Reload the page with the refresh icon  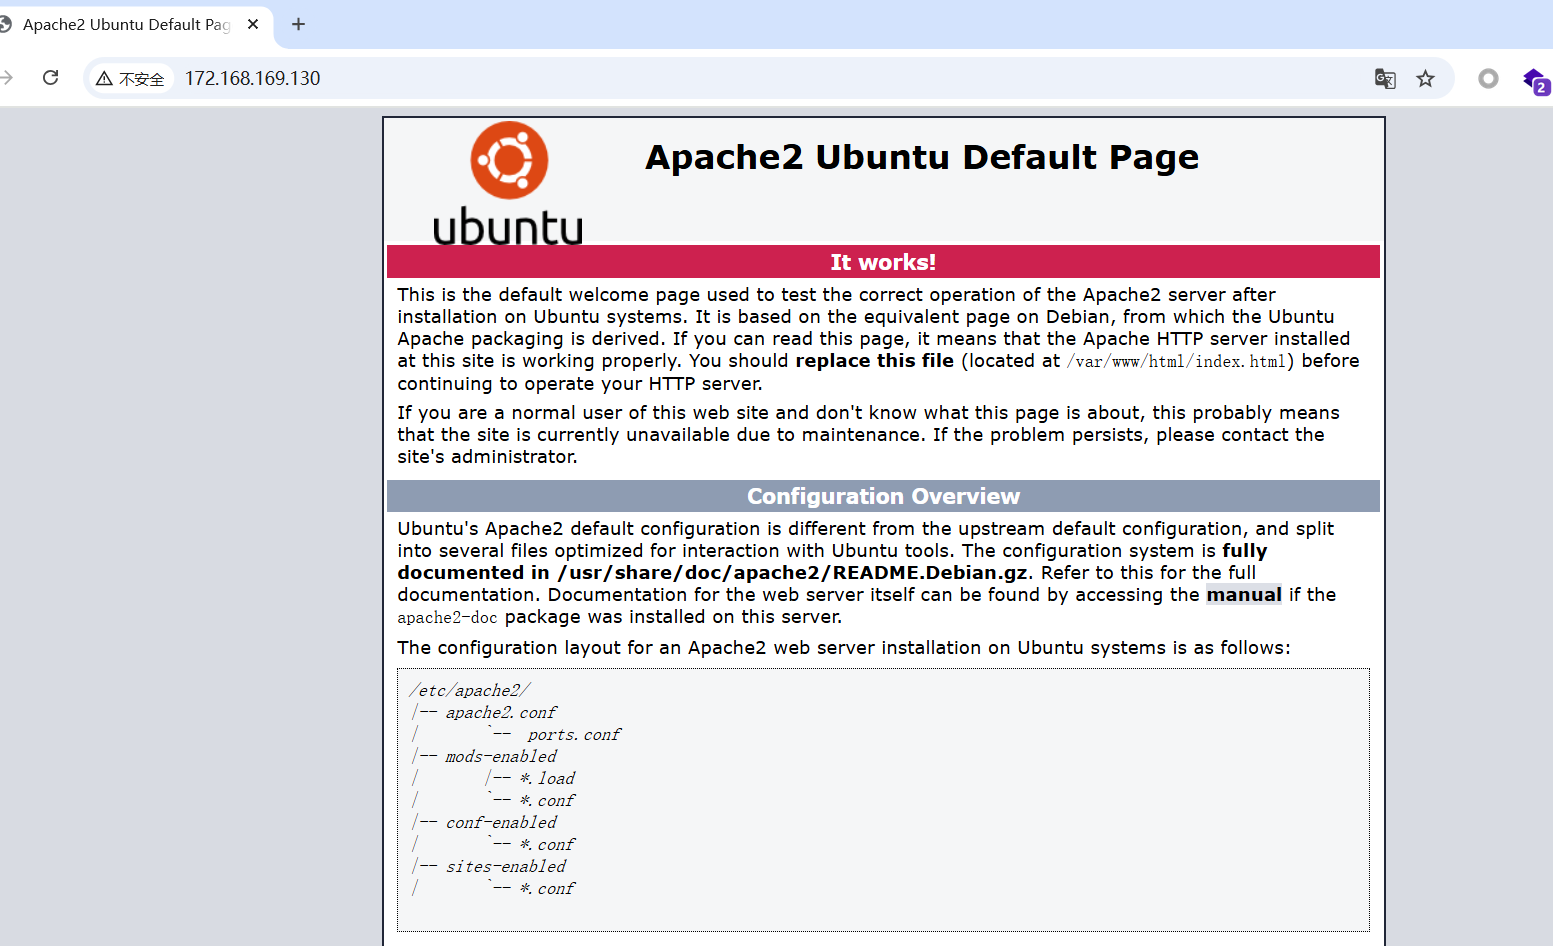point(51,78)
